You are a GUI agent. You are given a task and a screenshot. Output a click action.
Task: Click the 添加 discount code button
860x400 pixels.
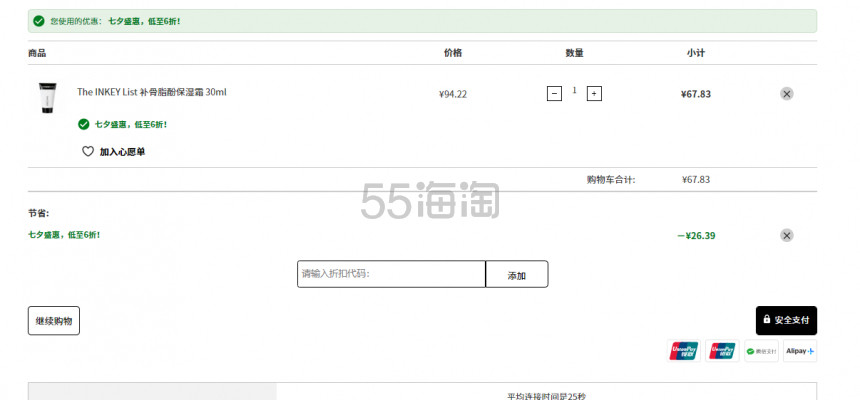pos(517,274)
